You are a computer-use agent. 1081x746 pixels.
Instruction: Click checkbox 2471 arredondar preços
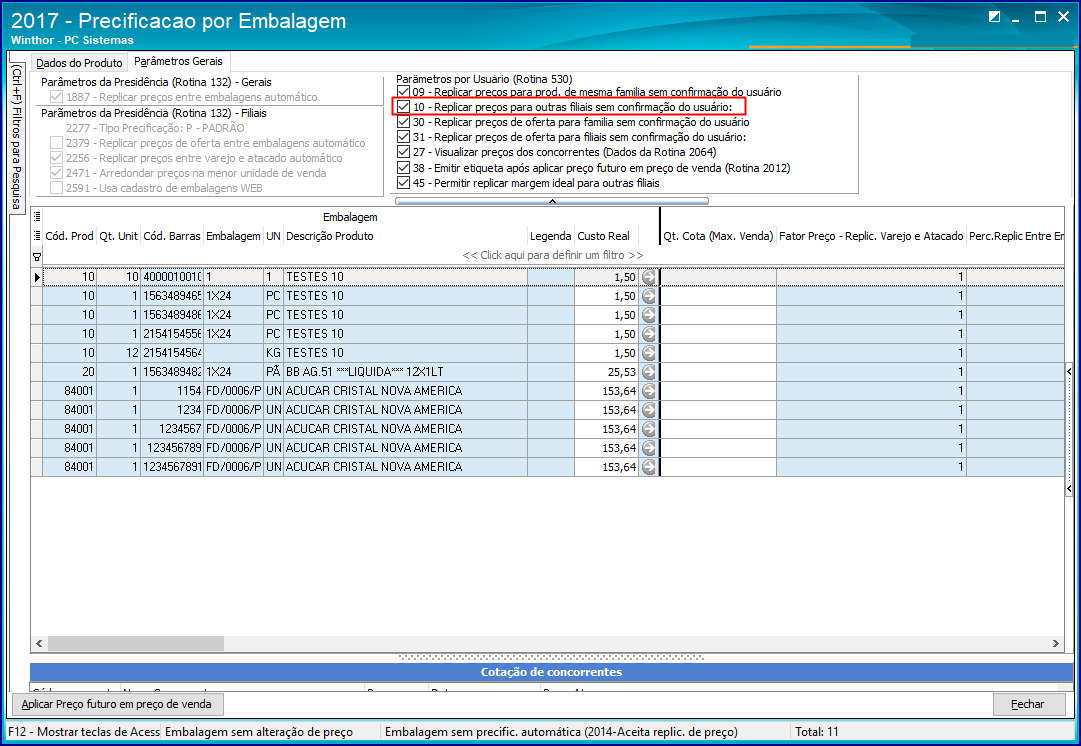[57, 173]
